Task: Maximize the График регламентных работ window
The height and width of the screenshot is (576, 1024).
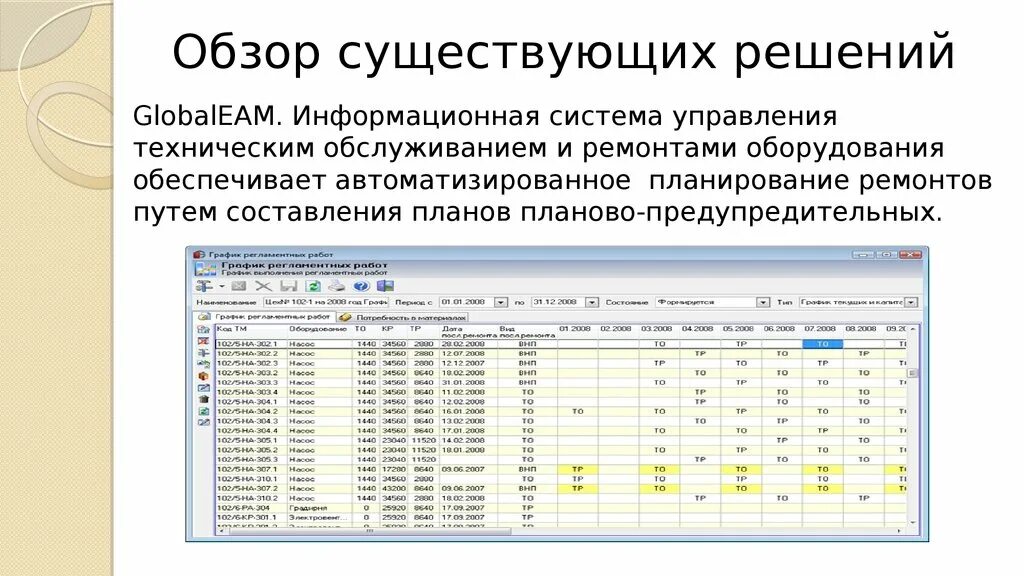Action: coord(886,254)
